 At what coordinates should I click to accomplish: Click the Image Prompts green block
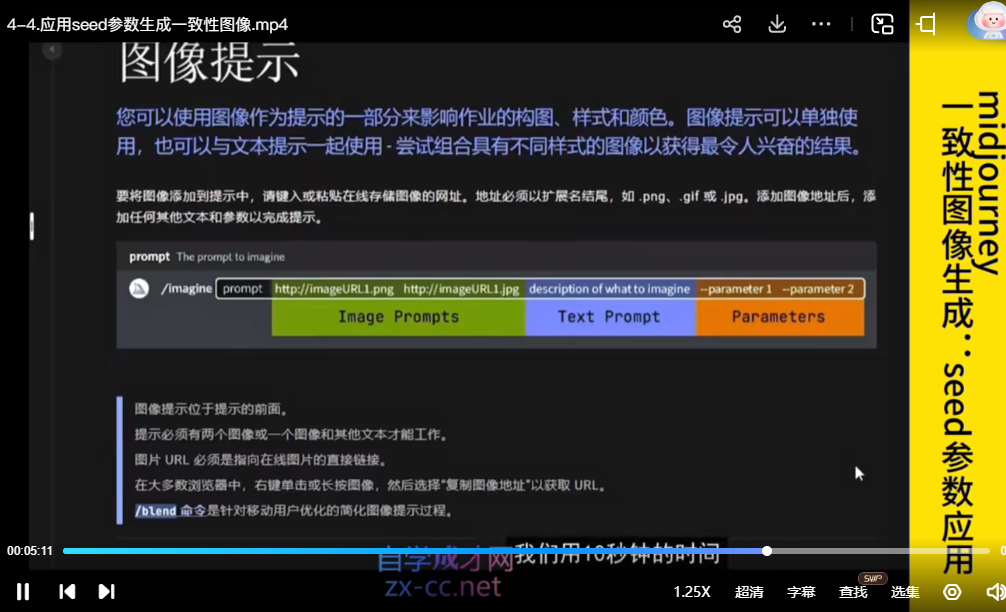(398, 317)
